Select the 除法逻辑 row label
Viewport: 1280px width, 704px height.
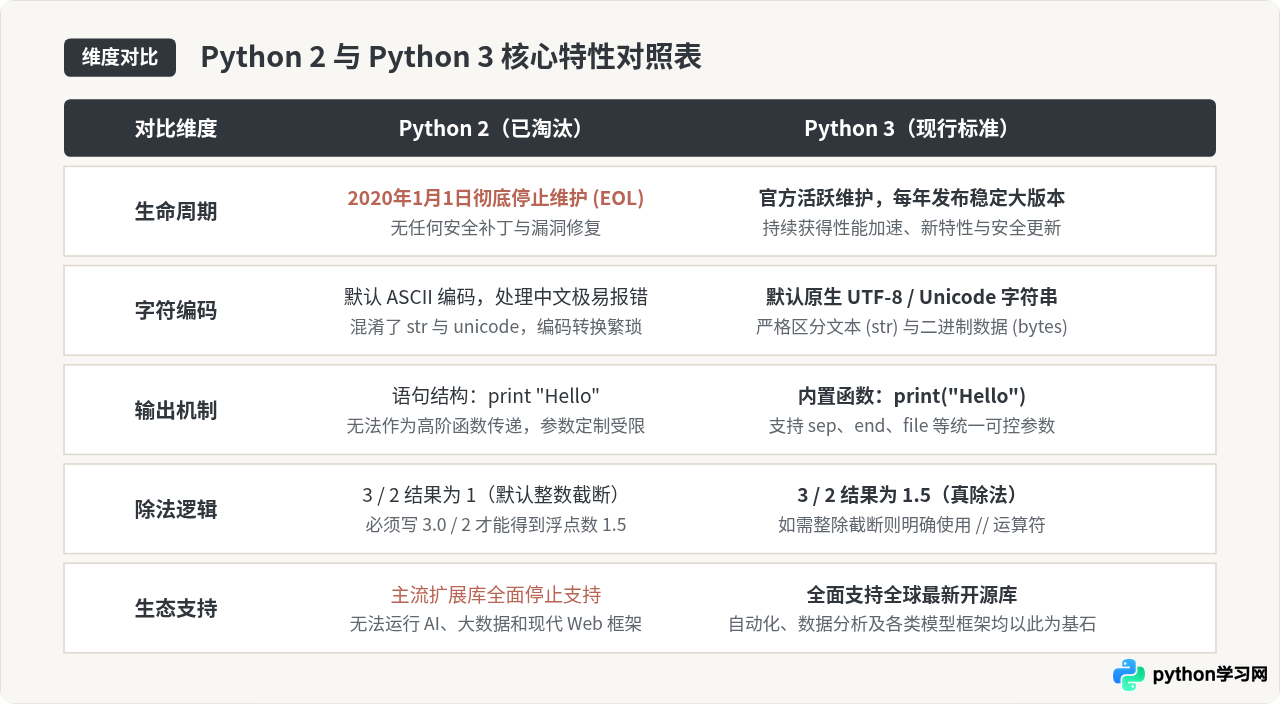coord(176,509)
